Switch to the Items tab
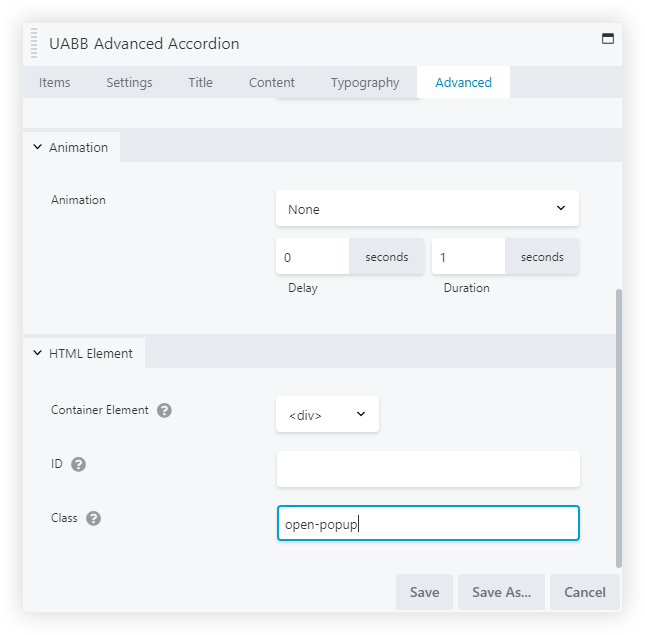Viewport: 645px width, 635px height. point(55,82)
